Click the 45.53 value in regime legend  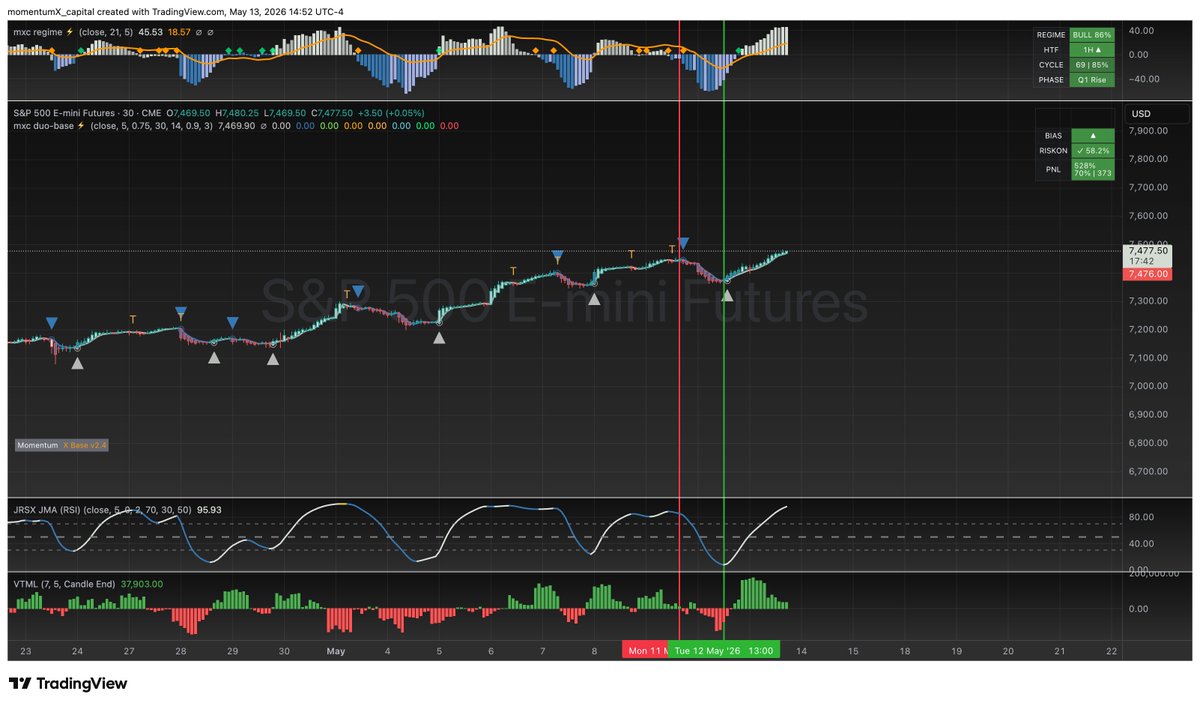point(150,32)
